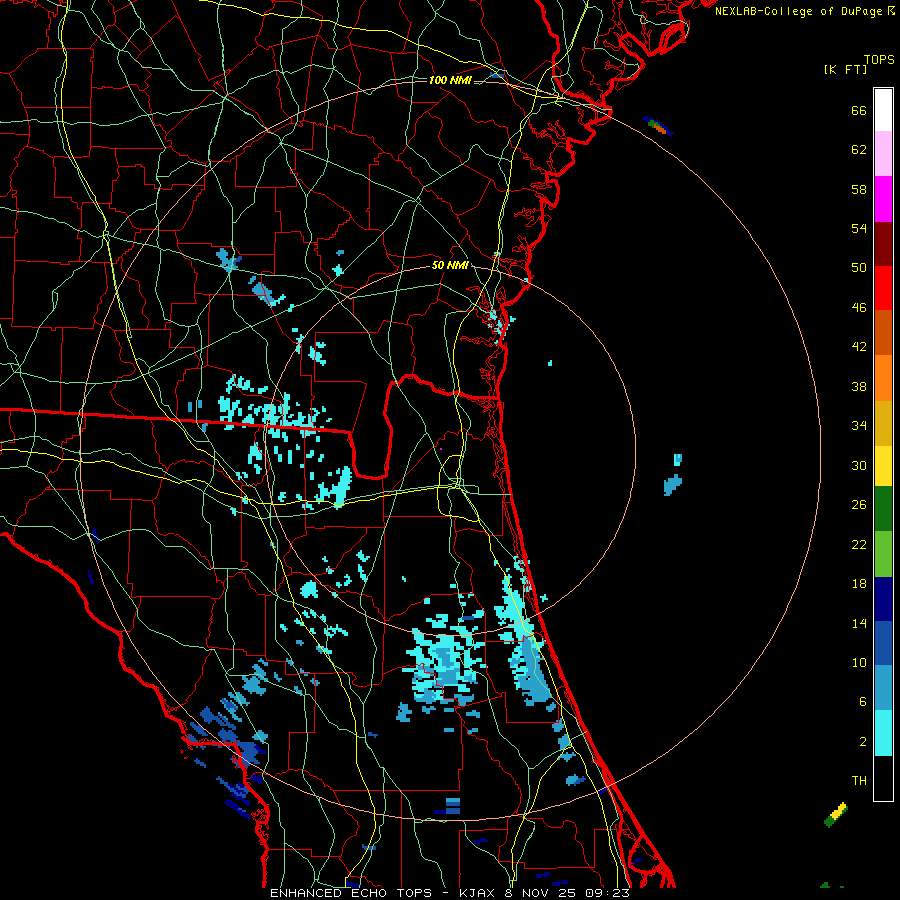Screen dimensions: 900x900
Task: Click legend value 46
Action: (859, 308)
